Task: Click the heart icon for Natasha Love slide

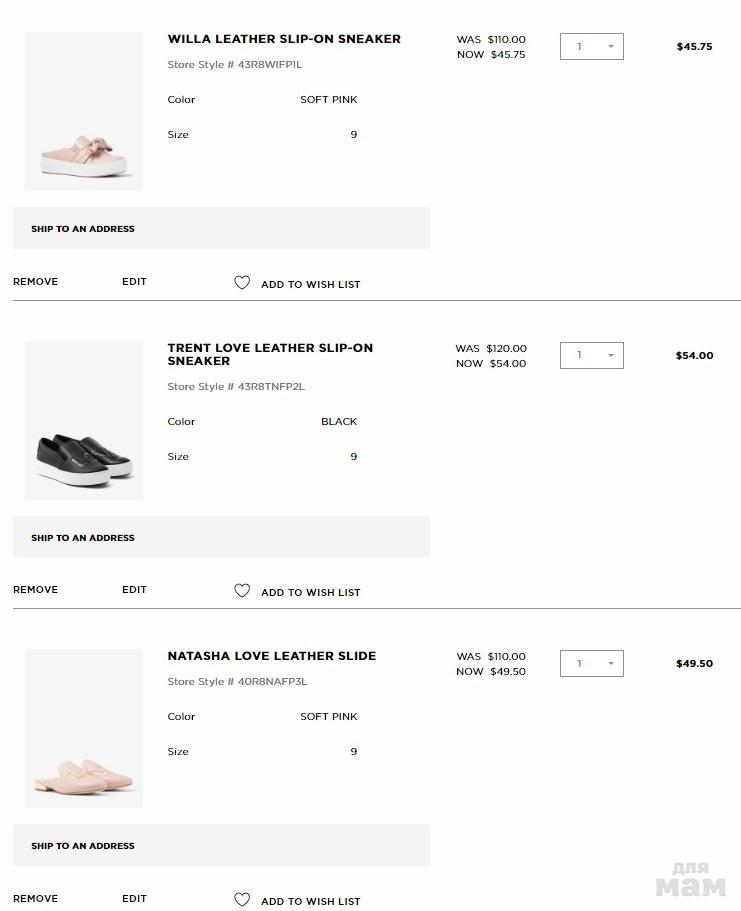Action: click(x=242, y=900)
